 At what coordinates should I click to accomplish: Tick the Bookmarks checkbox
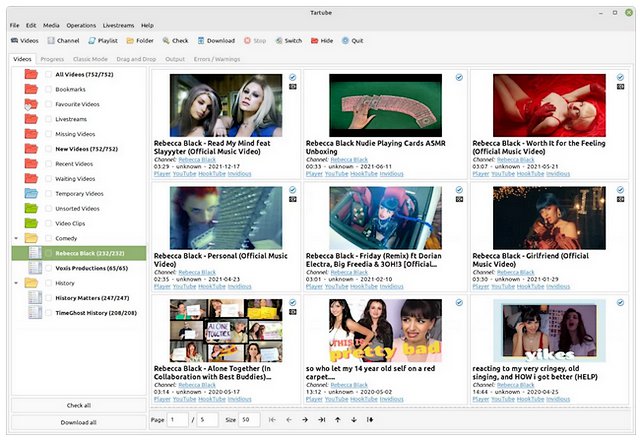49,89
